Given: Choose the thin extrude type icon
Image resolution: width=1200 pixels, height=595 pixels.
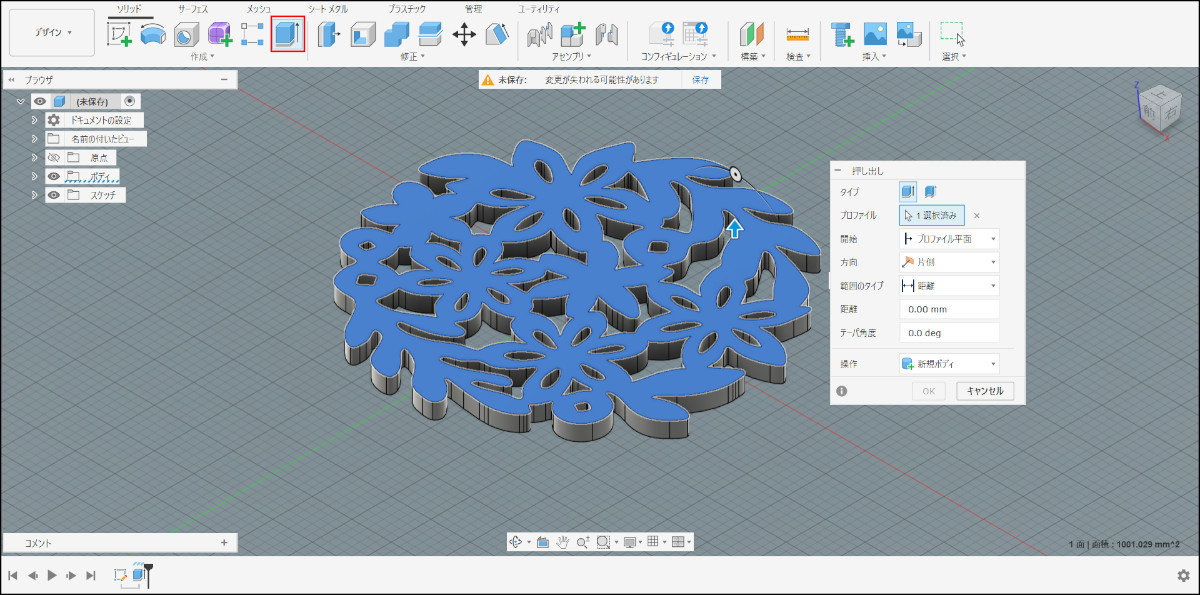Looking at the screenshot, I should point(930,191).
